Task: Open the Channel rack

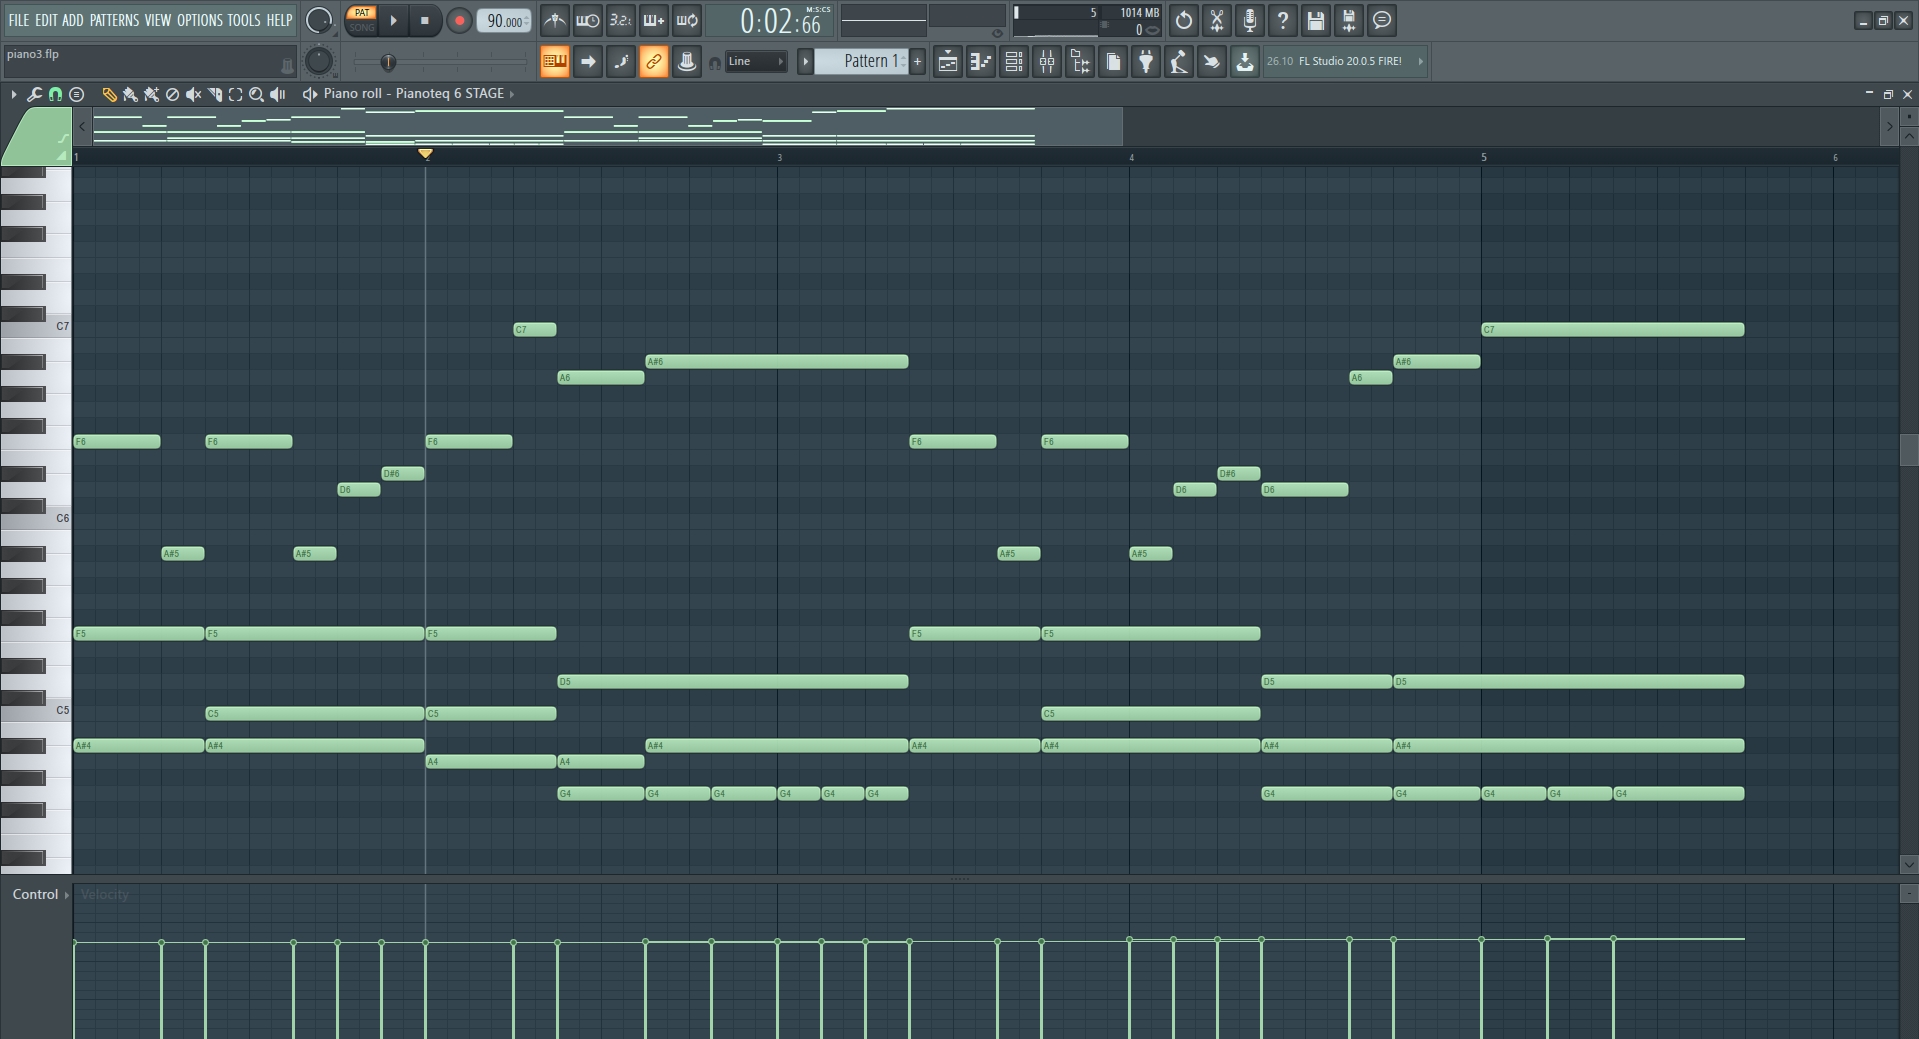Action: pyautogui.click(x=1014, y=62)
